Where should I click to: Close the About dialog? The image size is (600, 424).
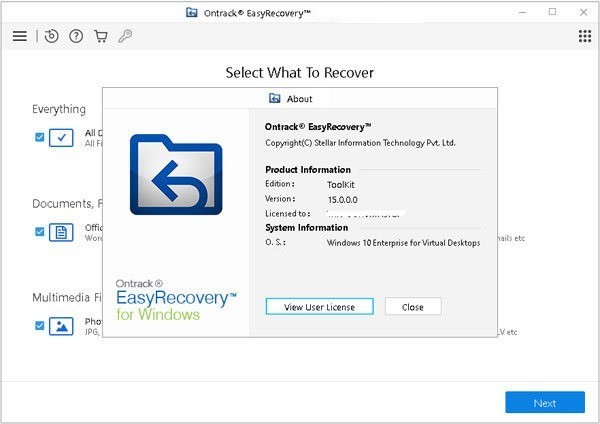click(412, 307)
